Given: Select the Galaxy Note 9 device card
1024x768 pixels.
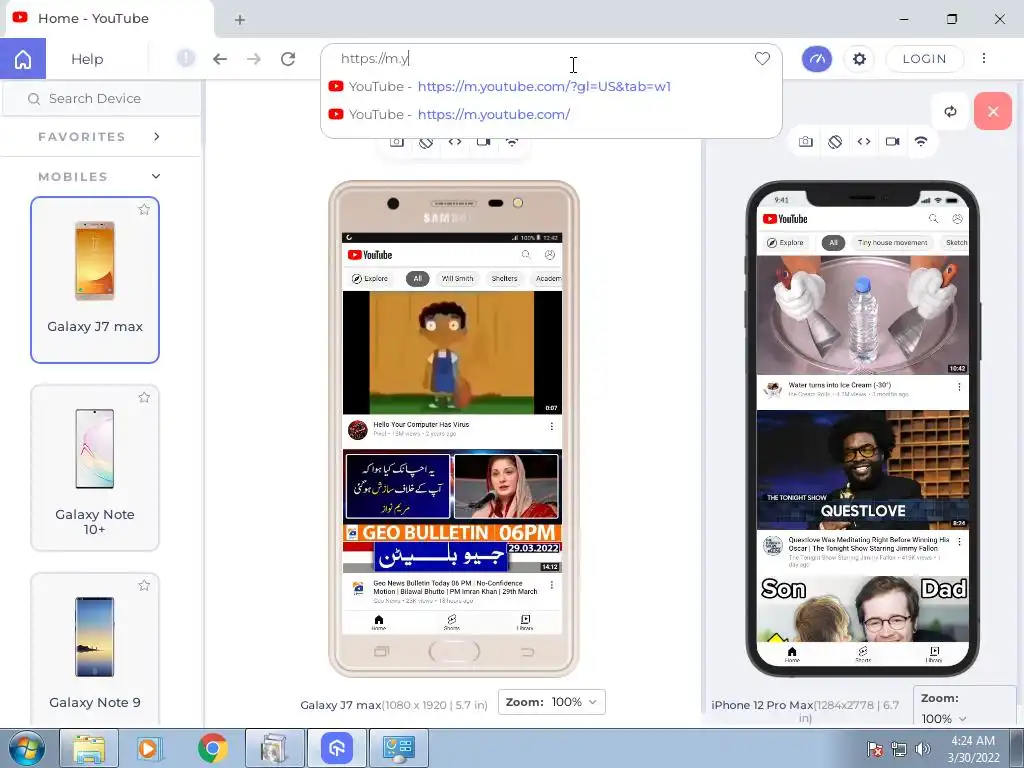Looking at the screenshot, I should point(95,650).
